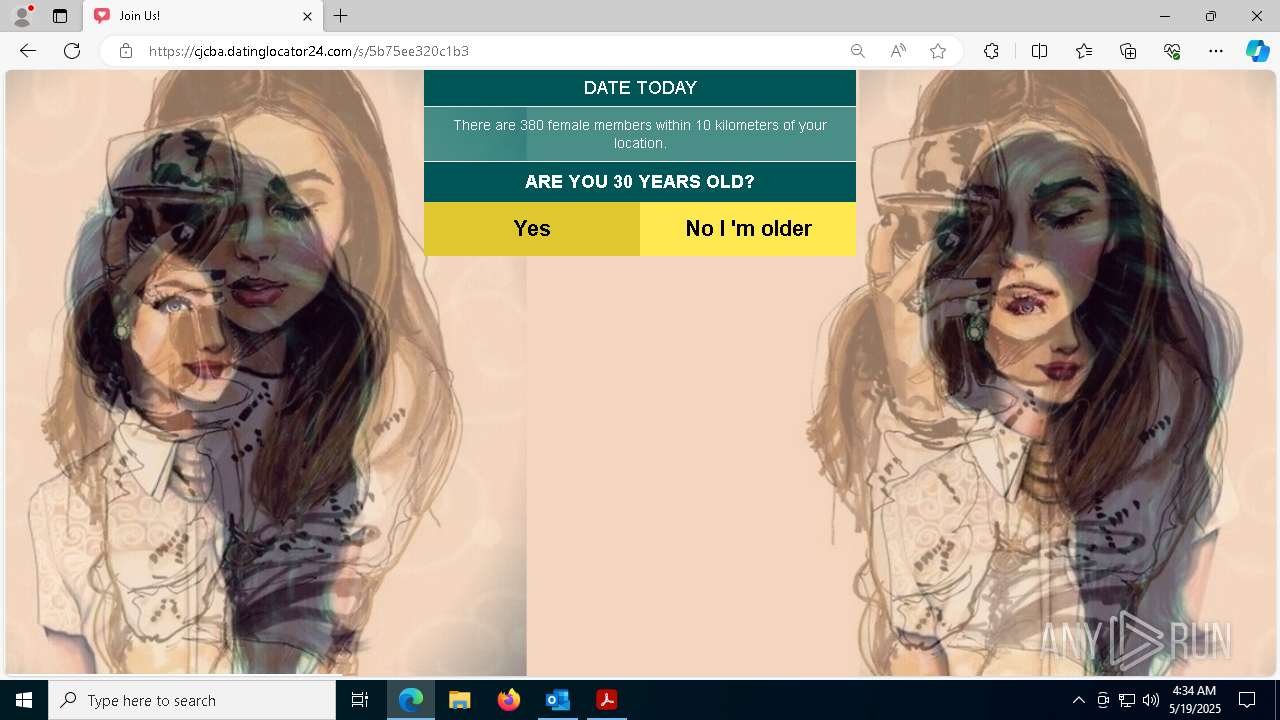
Task: Click the address bar URL
Action: click(309, 51)
